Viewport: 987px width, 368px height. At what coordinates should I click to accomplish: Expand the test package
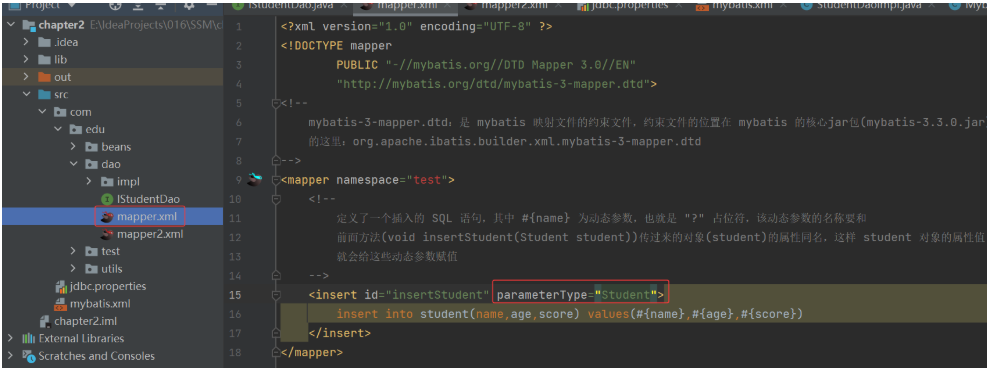click(x=74, y=252)
